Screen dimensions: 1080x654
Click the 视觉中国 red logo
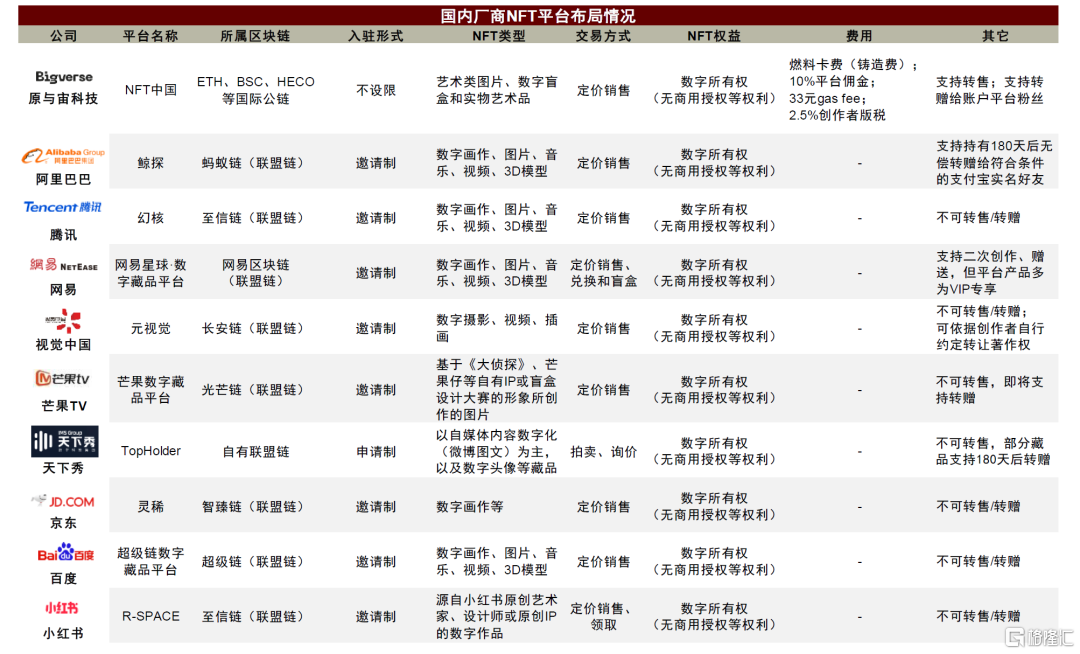[x=63, y=320]
